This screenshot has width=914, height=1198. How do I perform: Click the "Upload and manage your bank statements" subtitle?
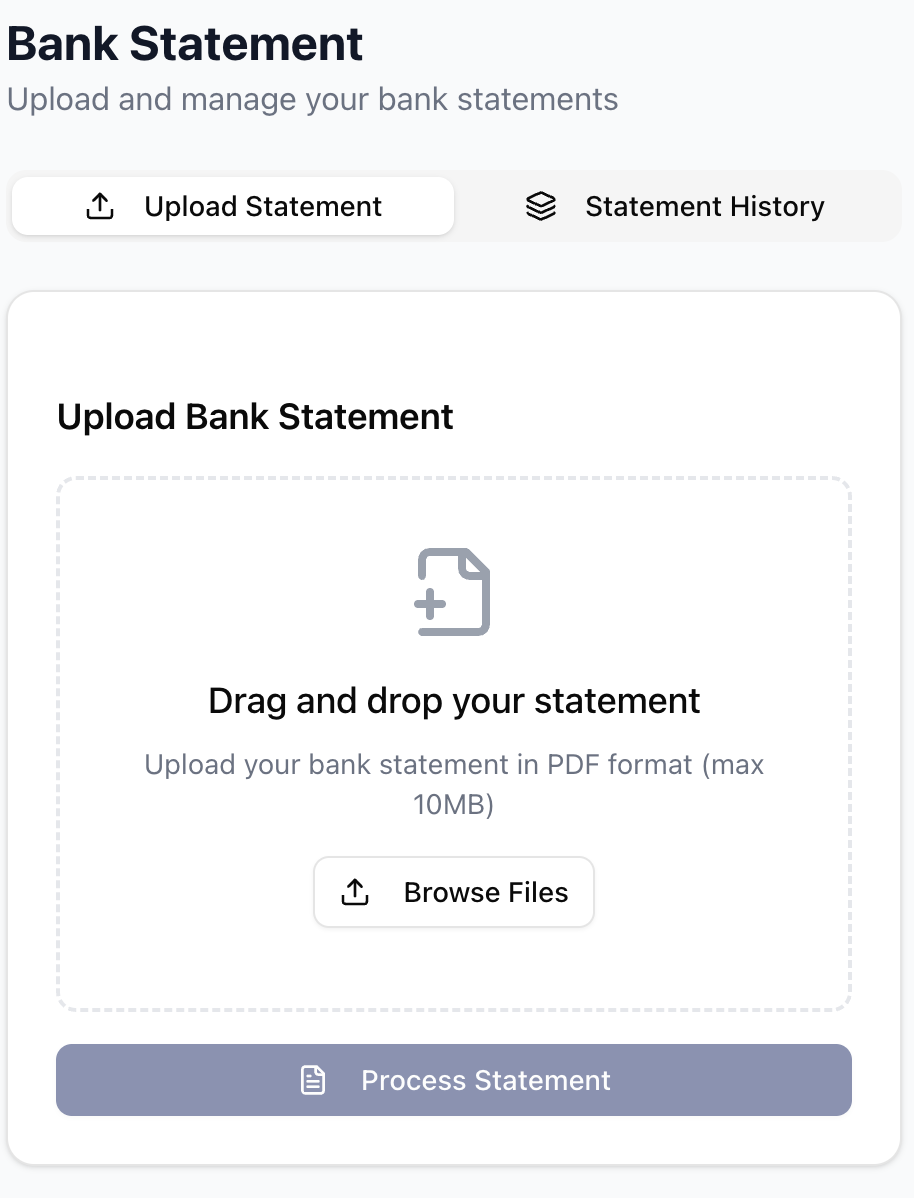[x=313, y=99]
